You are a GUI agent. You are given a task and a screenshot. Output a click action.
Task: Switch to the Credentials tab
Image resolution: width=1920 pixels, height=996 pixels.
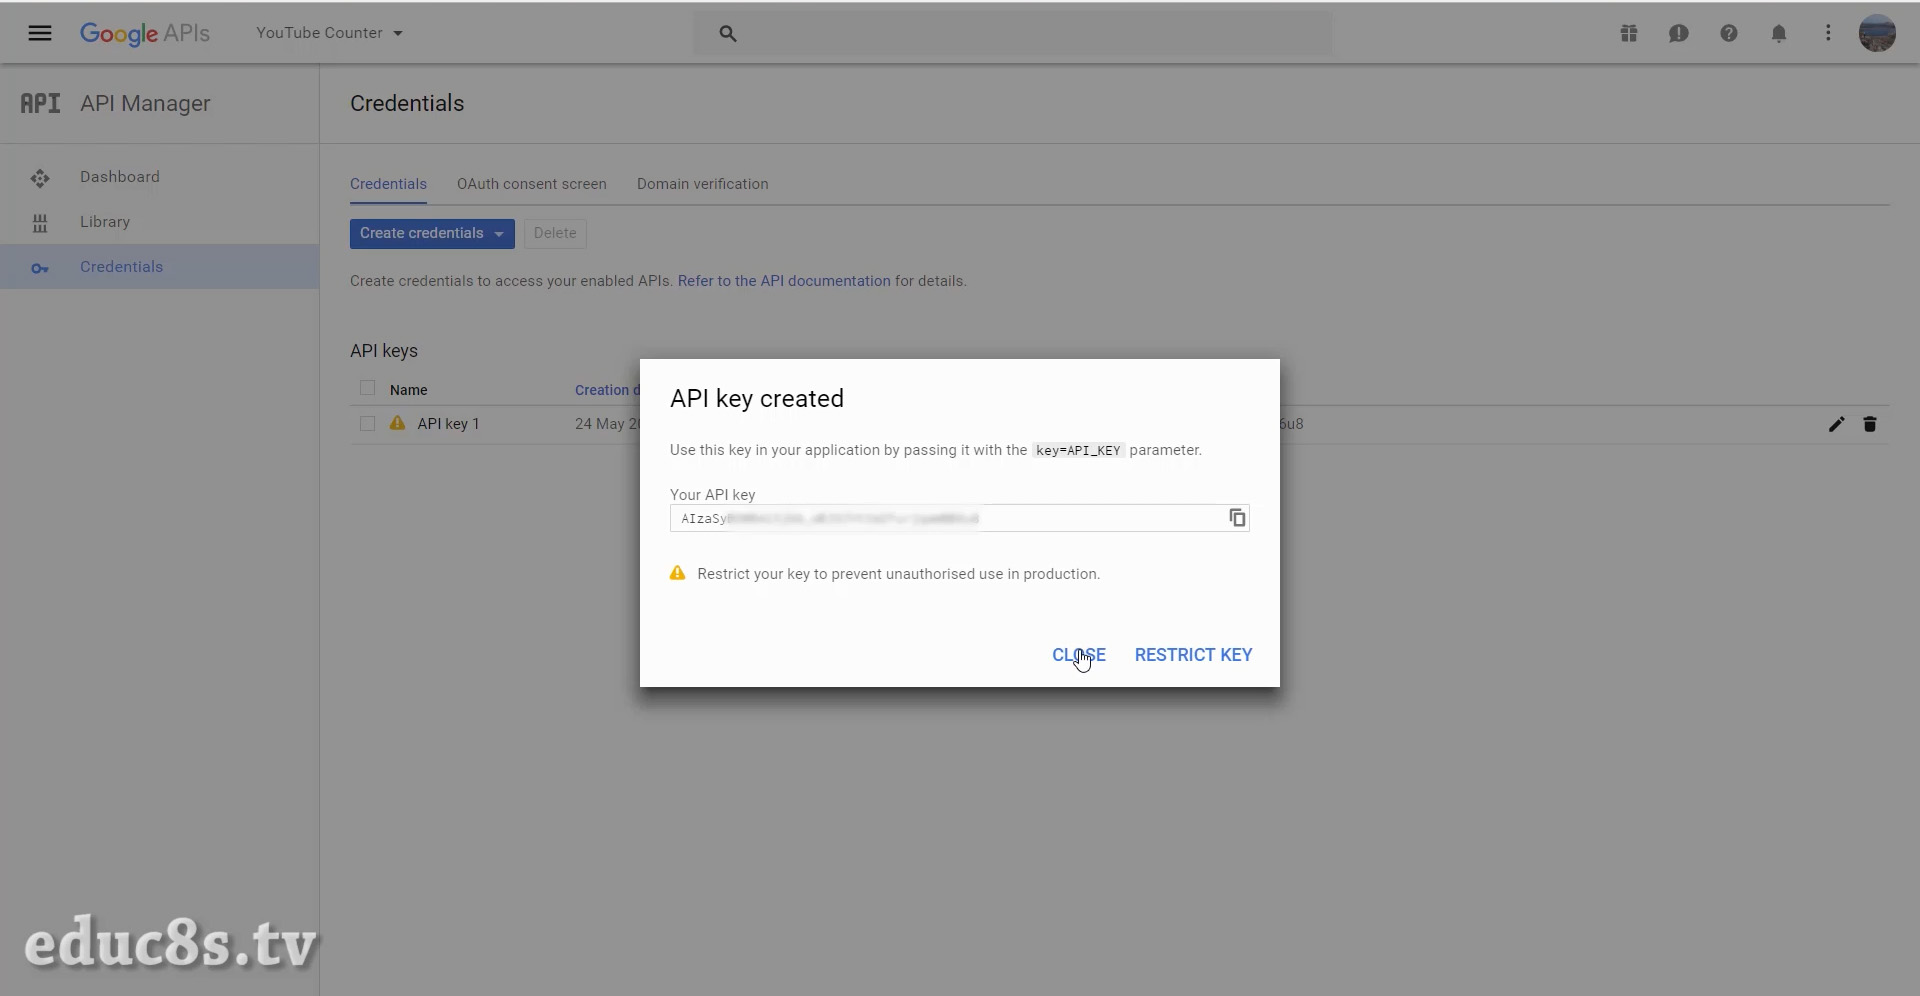coord(388,184)
